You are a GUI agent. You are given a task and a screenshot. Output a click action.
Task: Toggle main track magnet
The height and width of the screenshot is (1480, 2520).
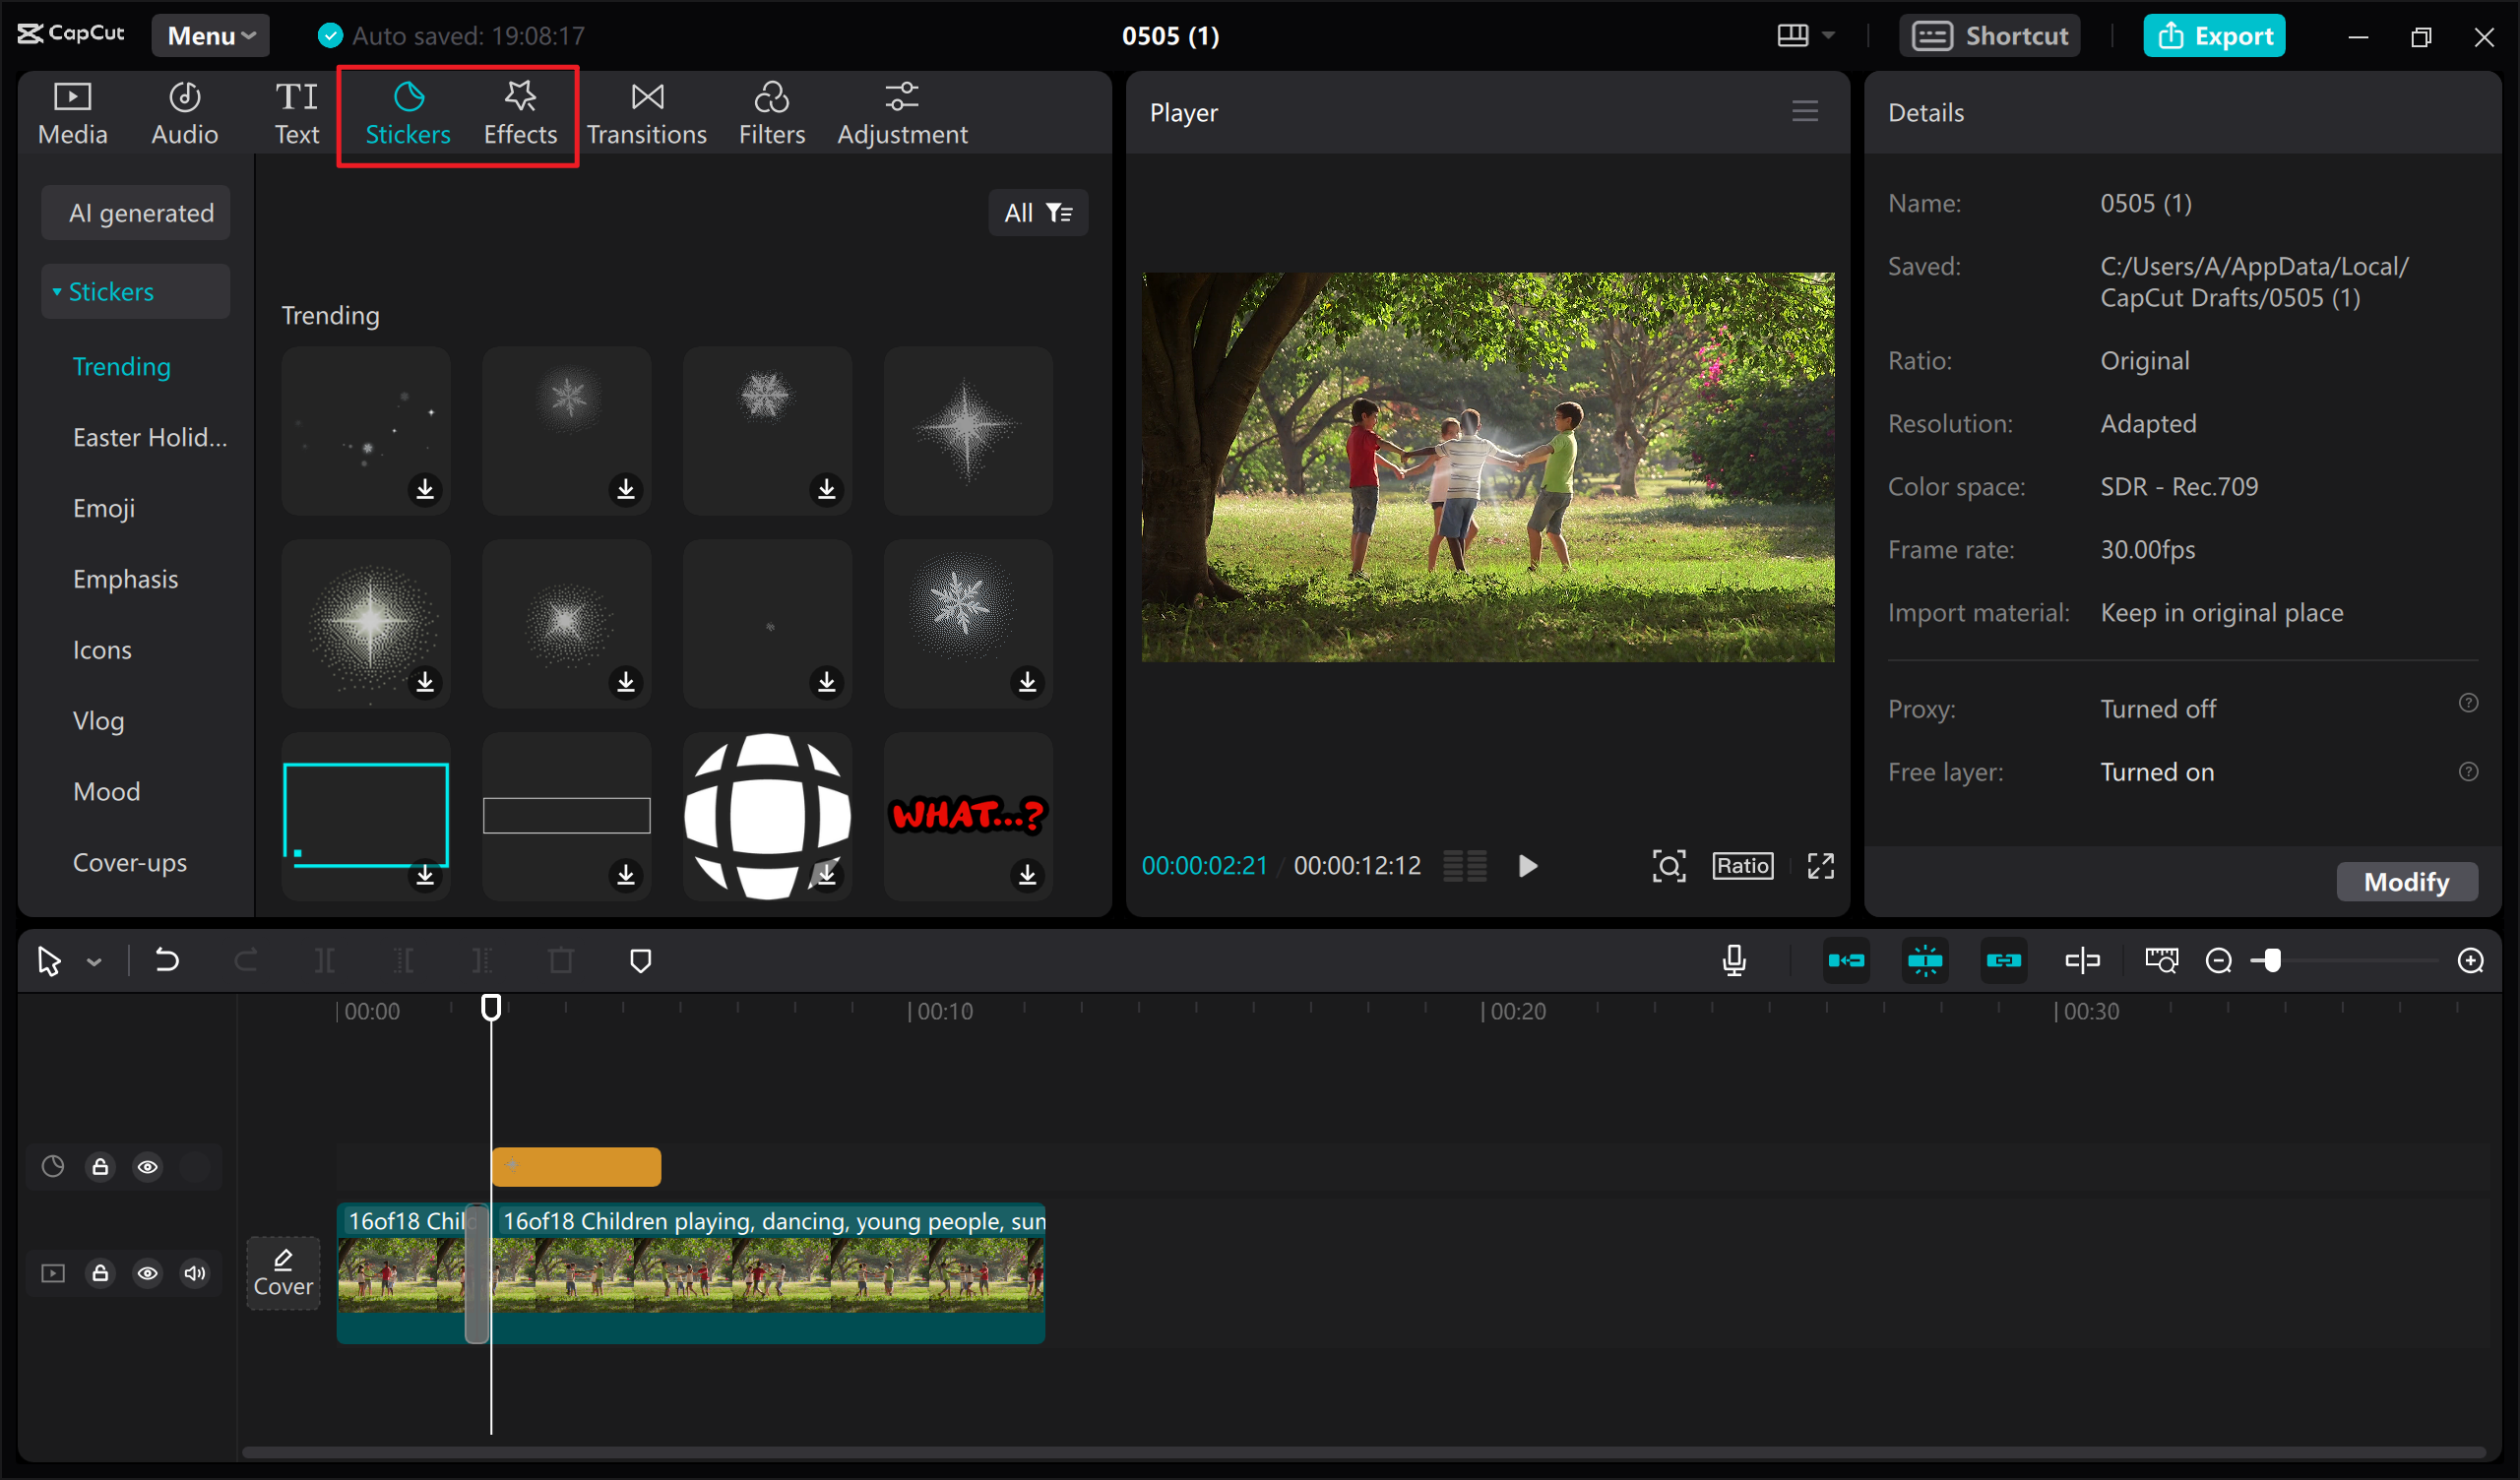[1846, 961]
